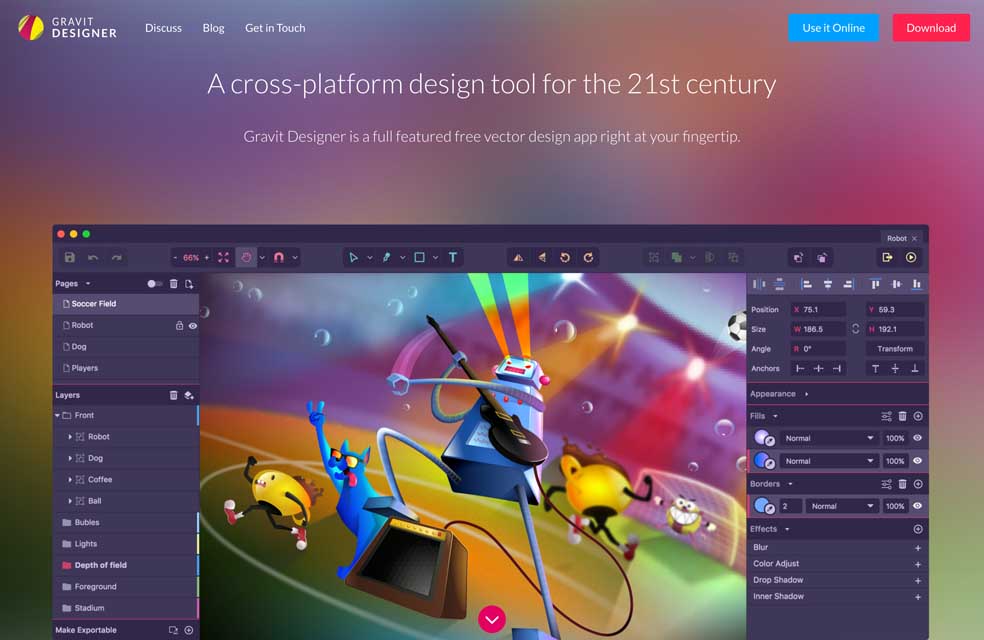Switch to the Robot document tab
Image resolution: width=984 pixels, height=640 pixels.
[x=897, y=238]
